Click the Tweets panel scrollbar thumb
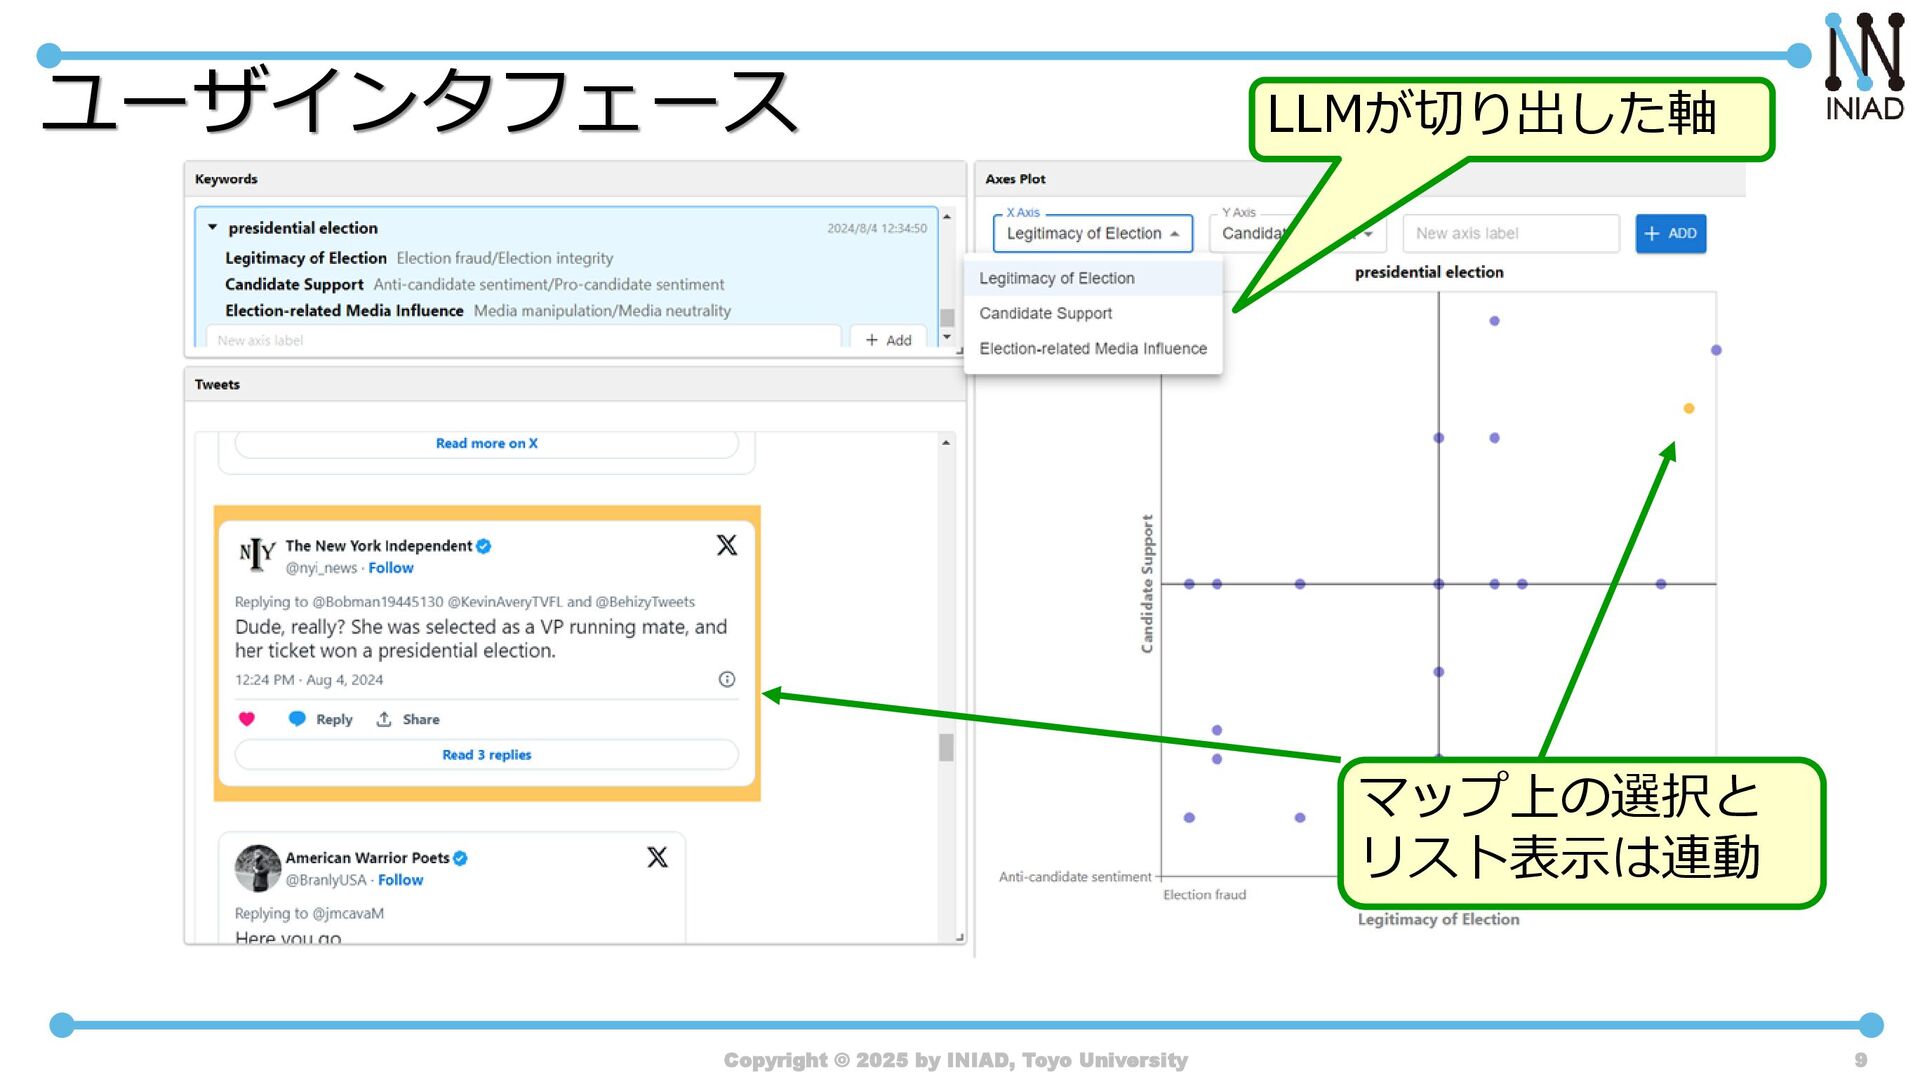This screenshot has height=1080, width=1920. click(946, 747)
